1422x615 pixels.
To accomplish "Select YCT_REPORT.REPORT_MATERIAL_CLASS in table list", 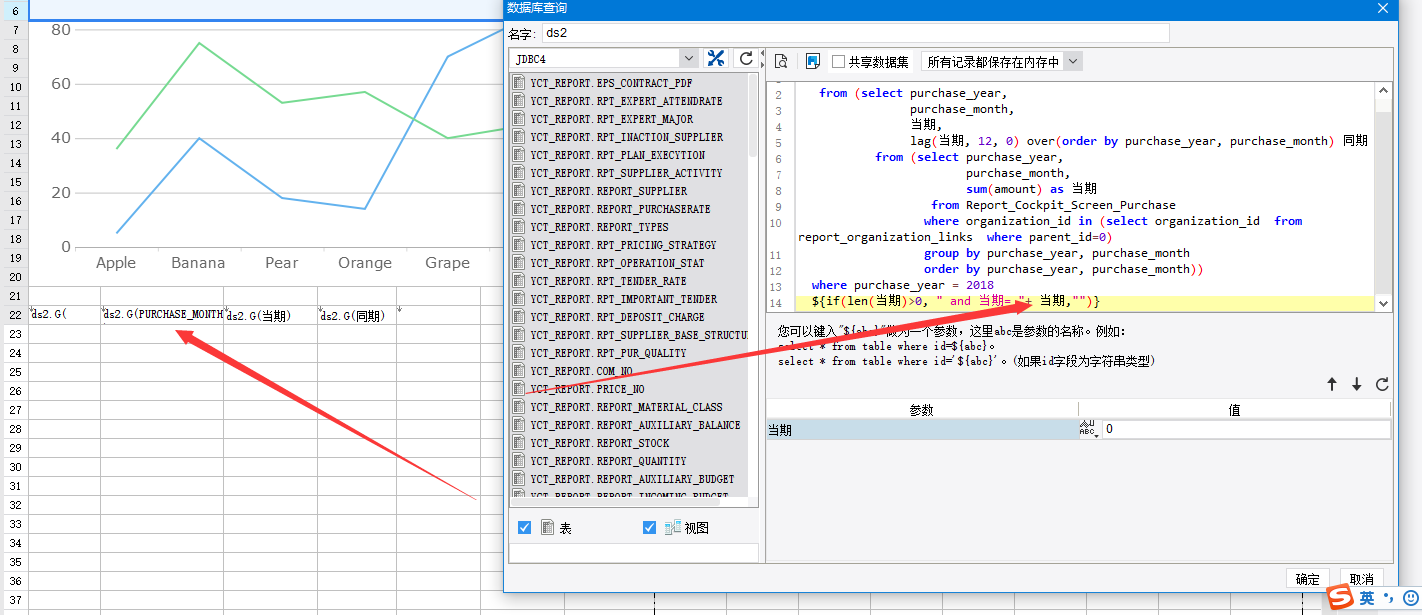I will [x=627, y=407].
